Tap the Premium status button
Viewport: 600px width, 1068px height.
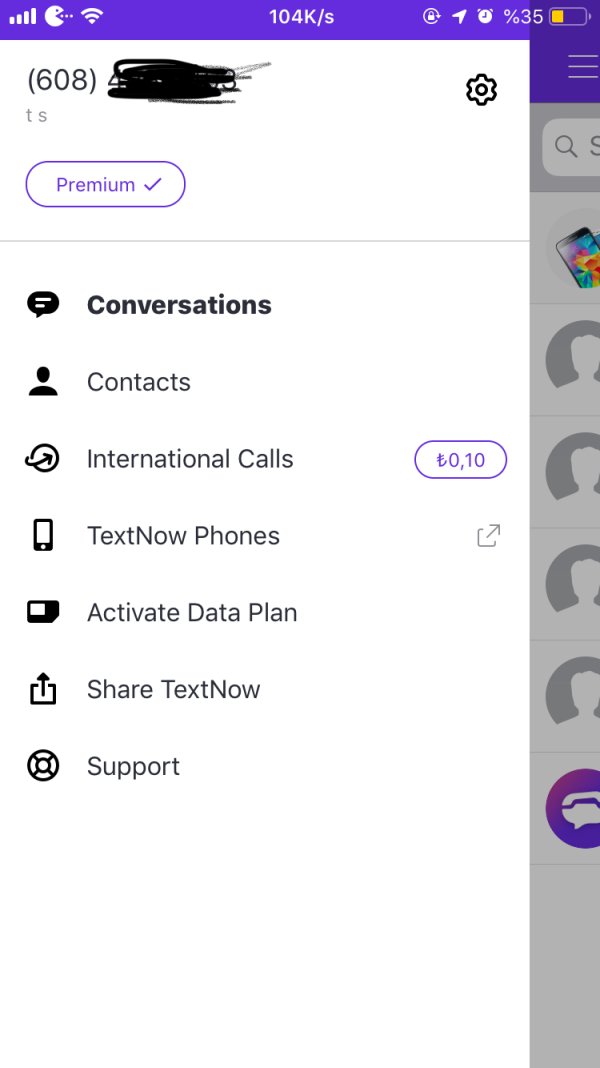105,184
